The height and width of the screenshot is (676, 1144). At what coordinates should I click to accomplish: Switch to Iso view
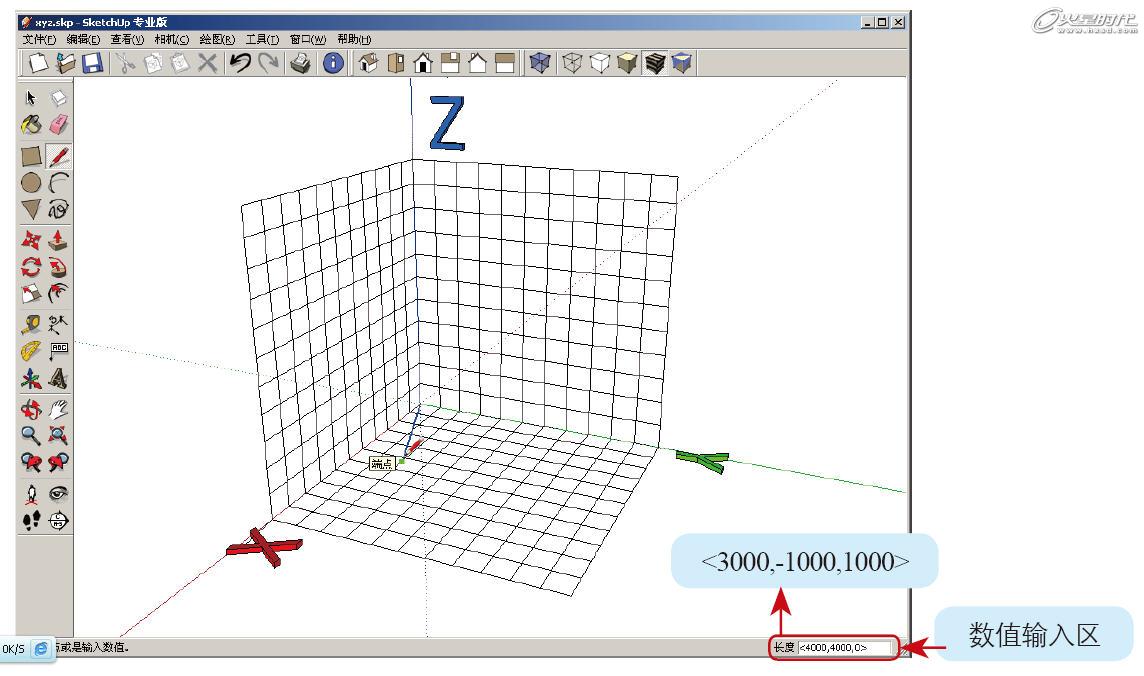click(368, 63)
